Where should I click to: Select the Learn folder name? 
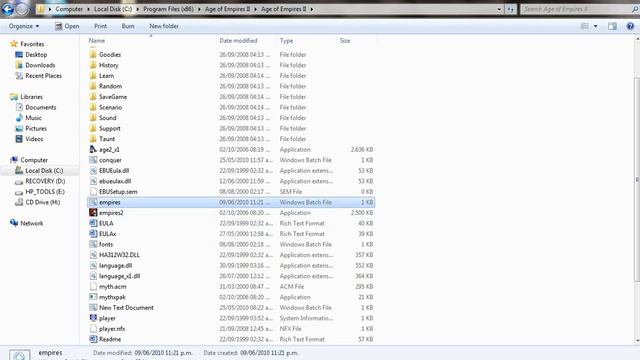click(107, 76)
